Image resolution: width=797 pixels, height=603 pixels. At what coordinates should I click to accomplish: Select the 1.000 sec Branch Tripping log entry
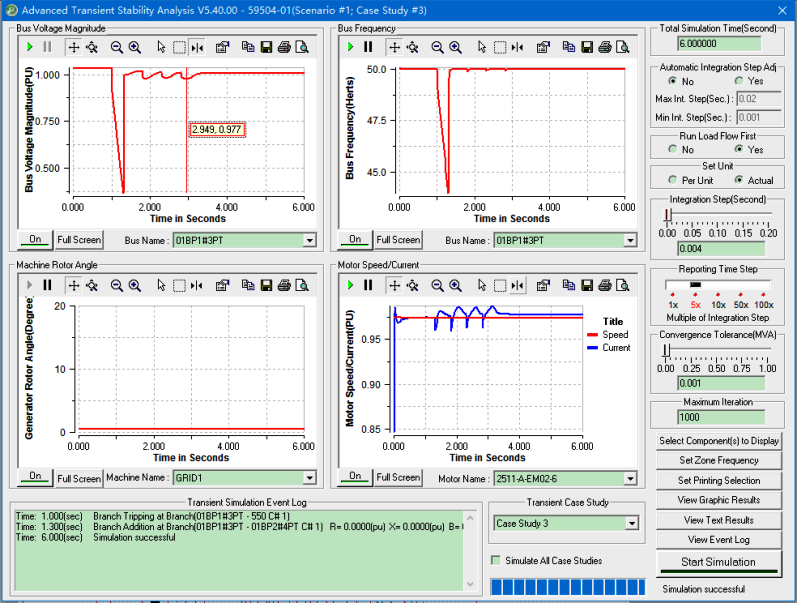click(x=152, y=516)
